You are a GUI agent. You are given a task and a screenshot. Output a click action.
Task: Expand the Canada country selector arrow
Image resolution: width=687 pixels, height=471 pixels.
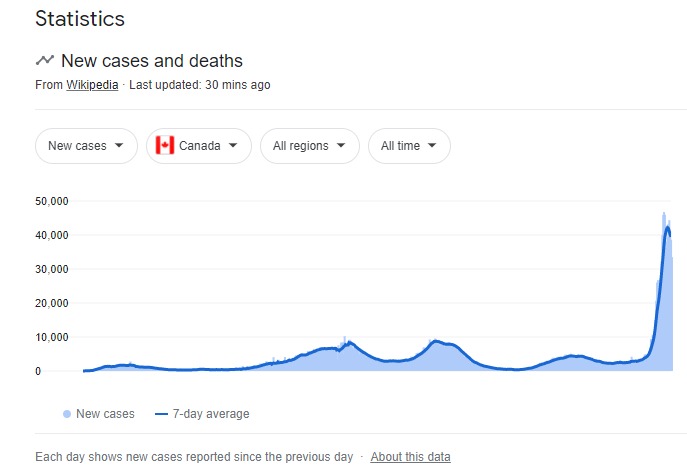coord(233,145)
